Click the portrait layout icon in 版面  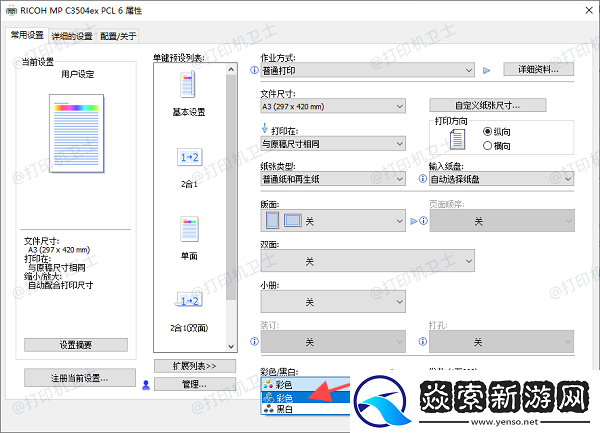pos(272,220)
